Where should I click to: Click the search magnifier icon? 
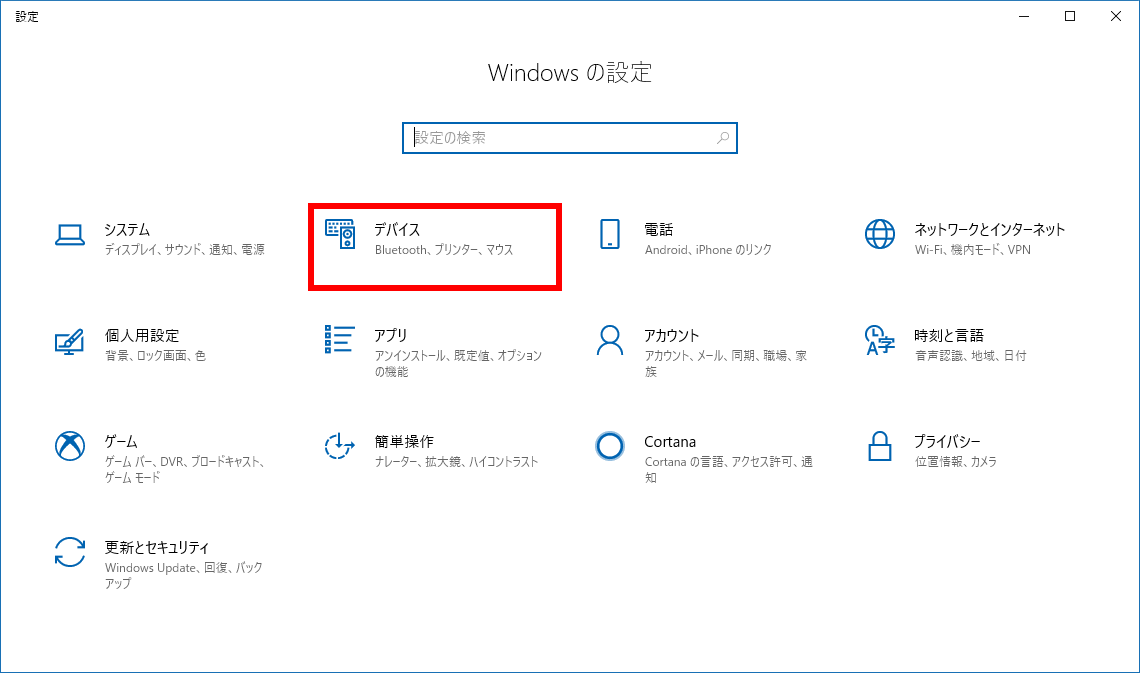pos(723,138)
